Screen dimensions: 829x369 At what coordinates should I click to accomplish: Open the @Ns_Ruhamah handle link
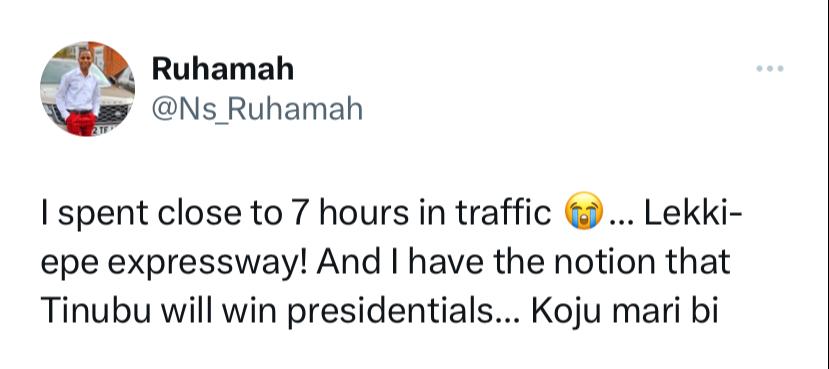pyautogui.click(x=257, y=109)
